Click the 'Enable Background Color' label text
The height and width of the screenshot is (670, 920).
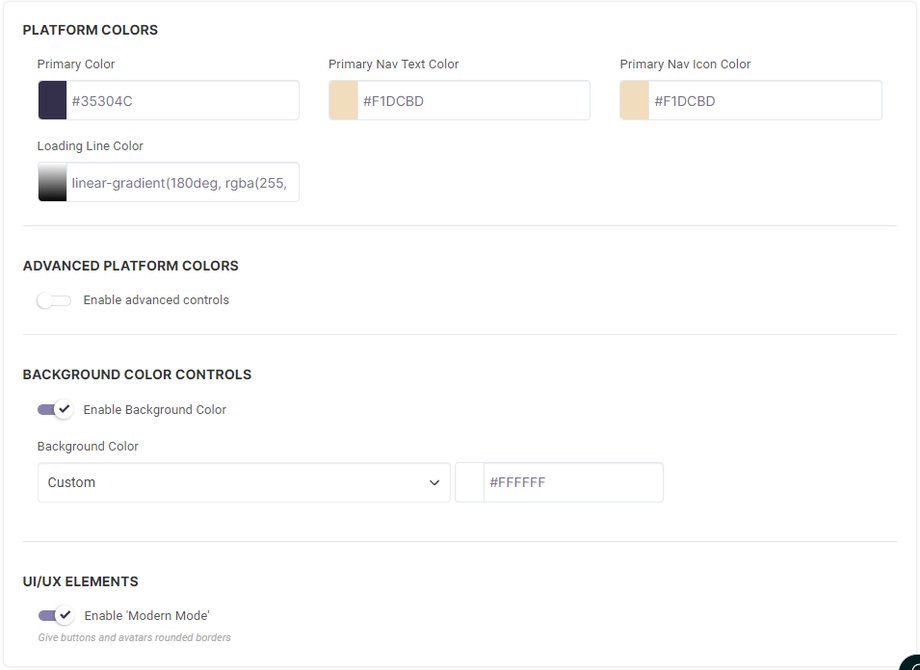(x=155, y=409)
